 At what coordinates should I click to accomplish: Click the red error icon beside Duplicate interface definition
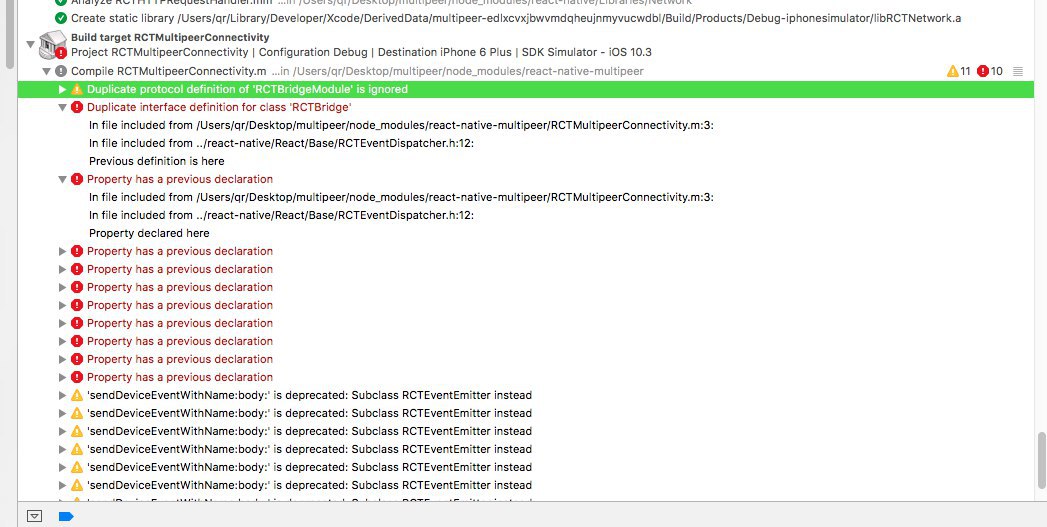coord(77,107)
